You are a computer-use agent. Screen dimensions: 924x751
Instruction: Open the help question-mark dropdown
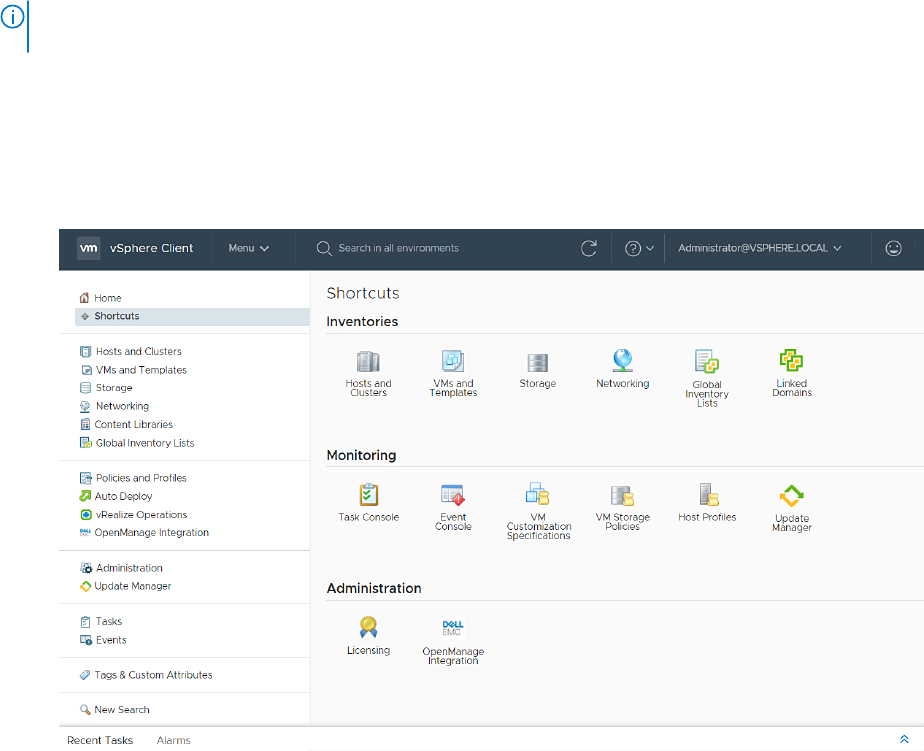pyautogui.click(x=639, y=248)
